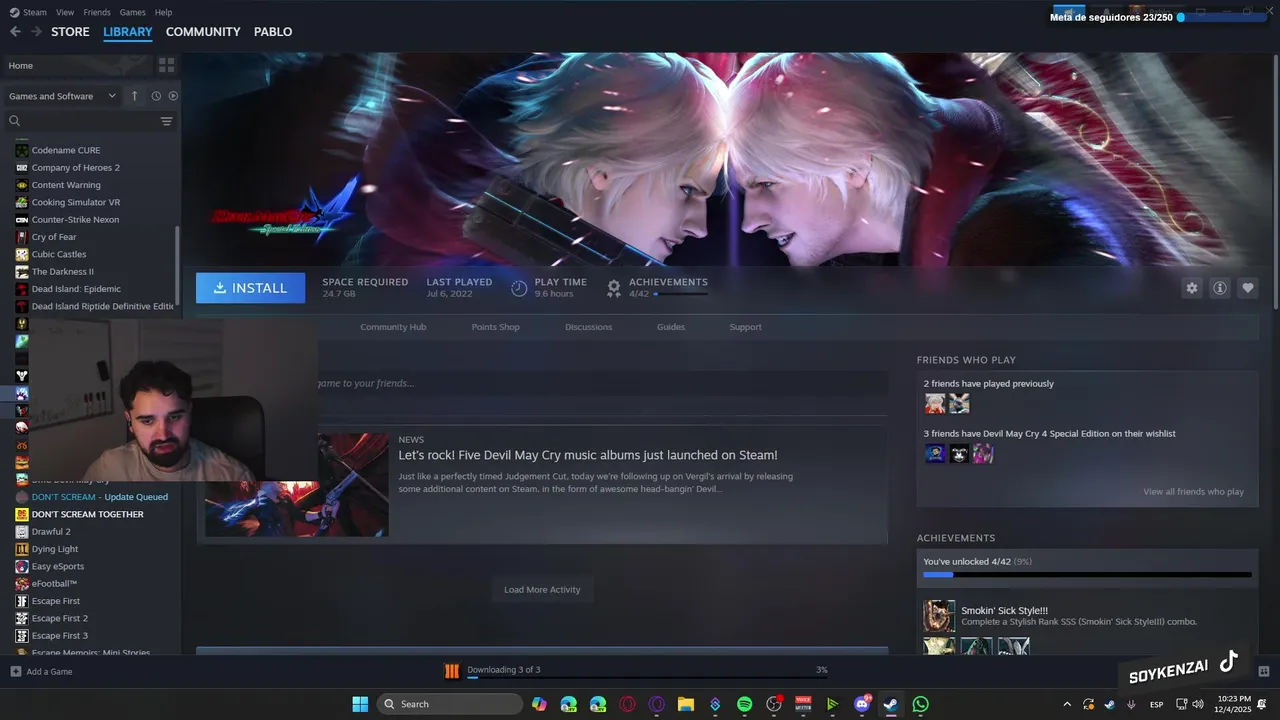Open the Devil May Cry music albums news headline
The height and width of the screenshot is (720, 1280).
click(588, 455)
